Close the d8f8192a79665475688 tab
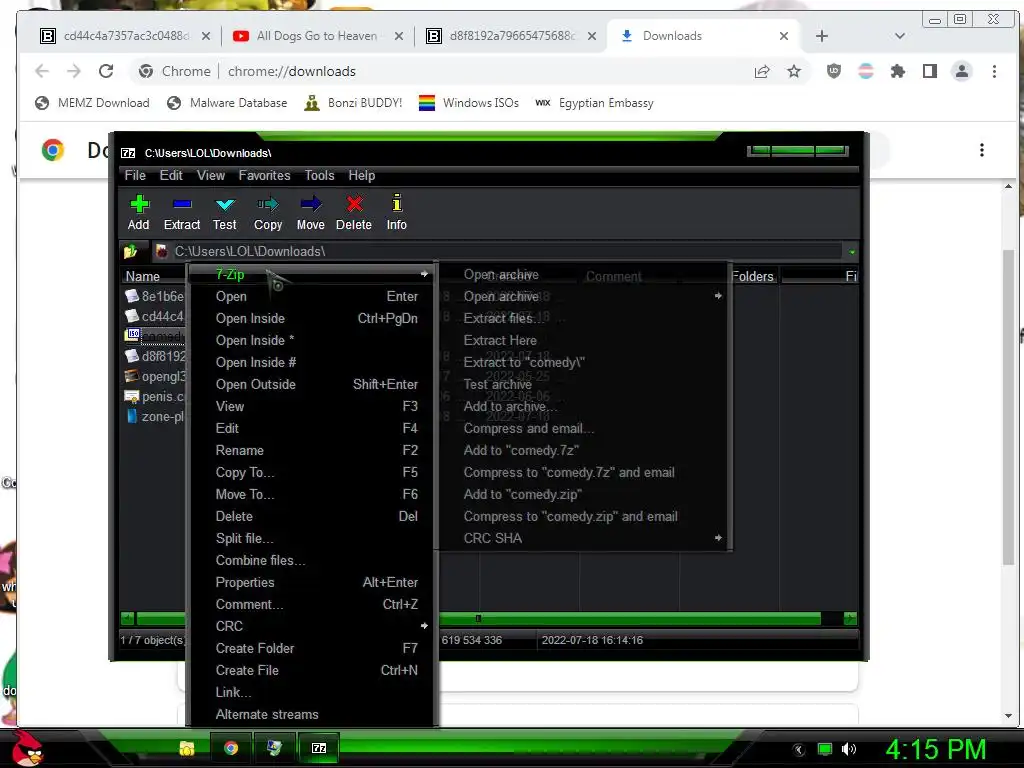This screenshot has width=1024, height=768. [592, 36]
